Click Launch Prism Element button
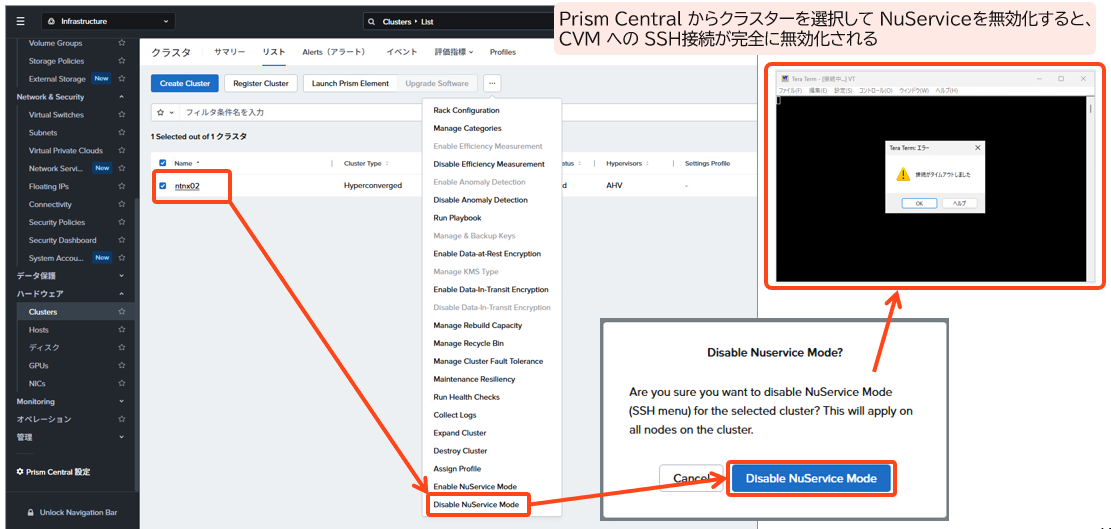This screenshot has width=1111, height=529. (350, 83)
